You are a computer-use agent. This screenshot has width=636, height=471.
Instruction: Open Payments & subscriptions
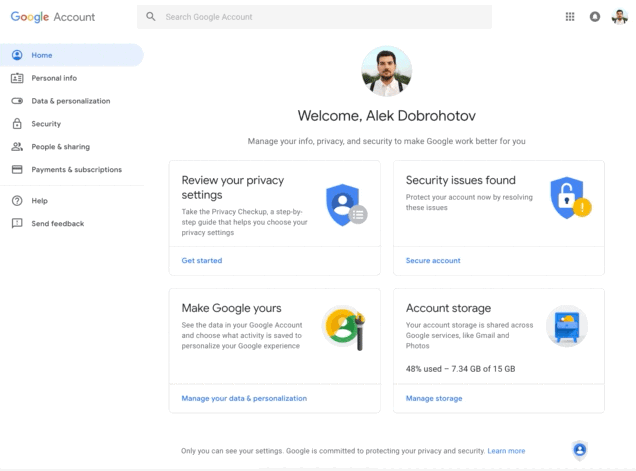pos(72,169)
